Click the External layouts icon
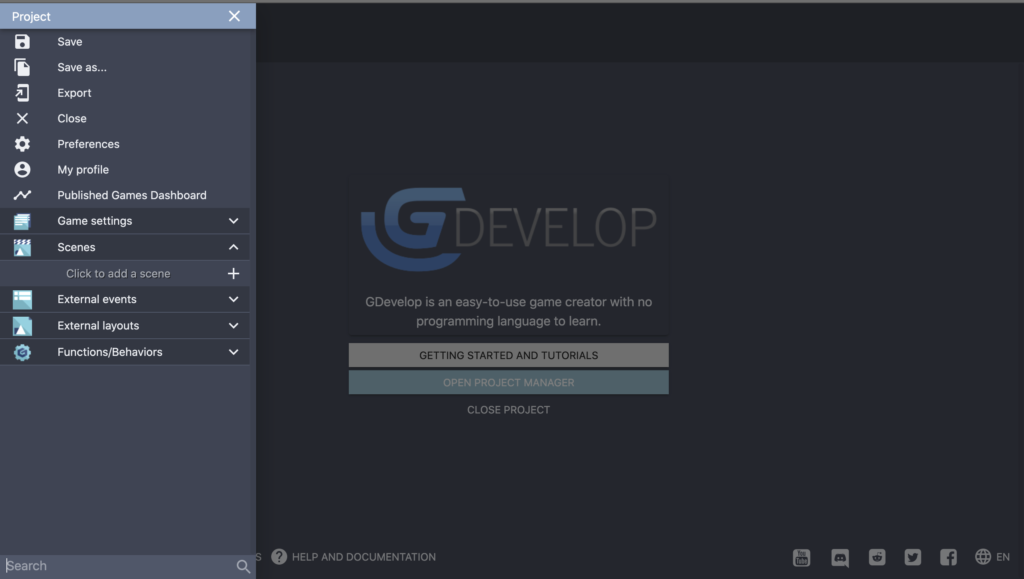This screenshot has height=579, width=1024. [22, 326]
